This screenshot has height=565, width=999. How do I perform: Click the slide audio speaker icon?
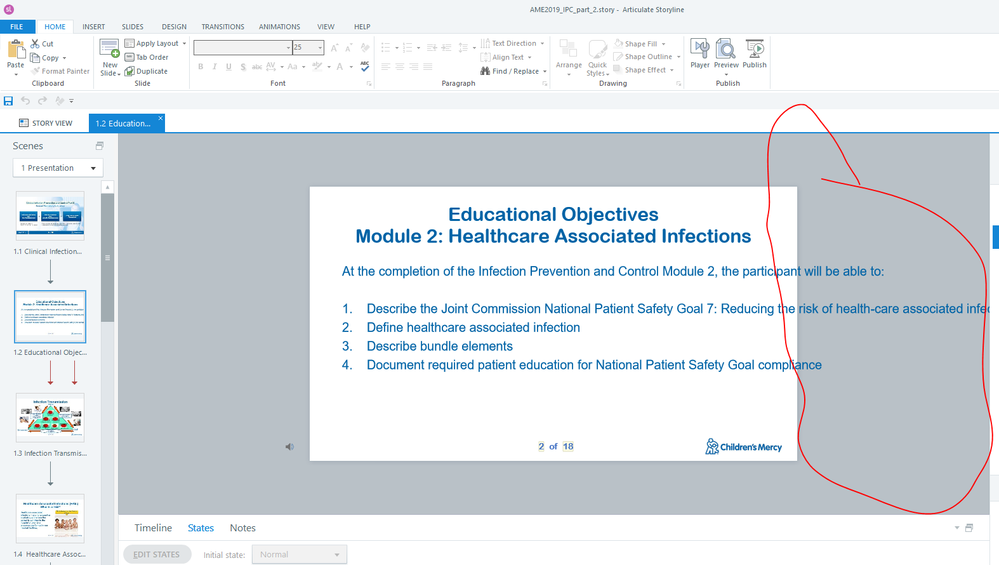[x=289, y=447]
